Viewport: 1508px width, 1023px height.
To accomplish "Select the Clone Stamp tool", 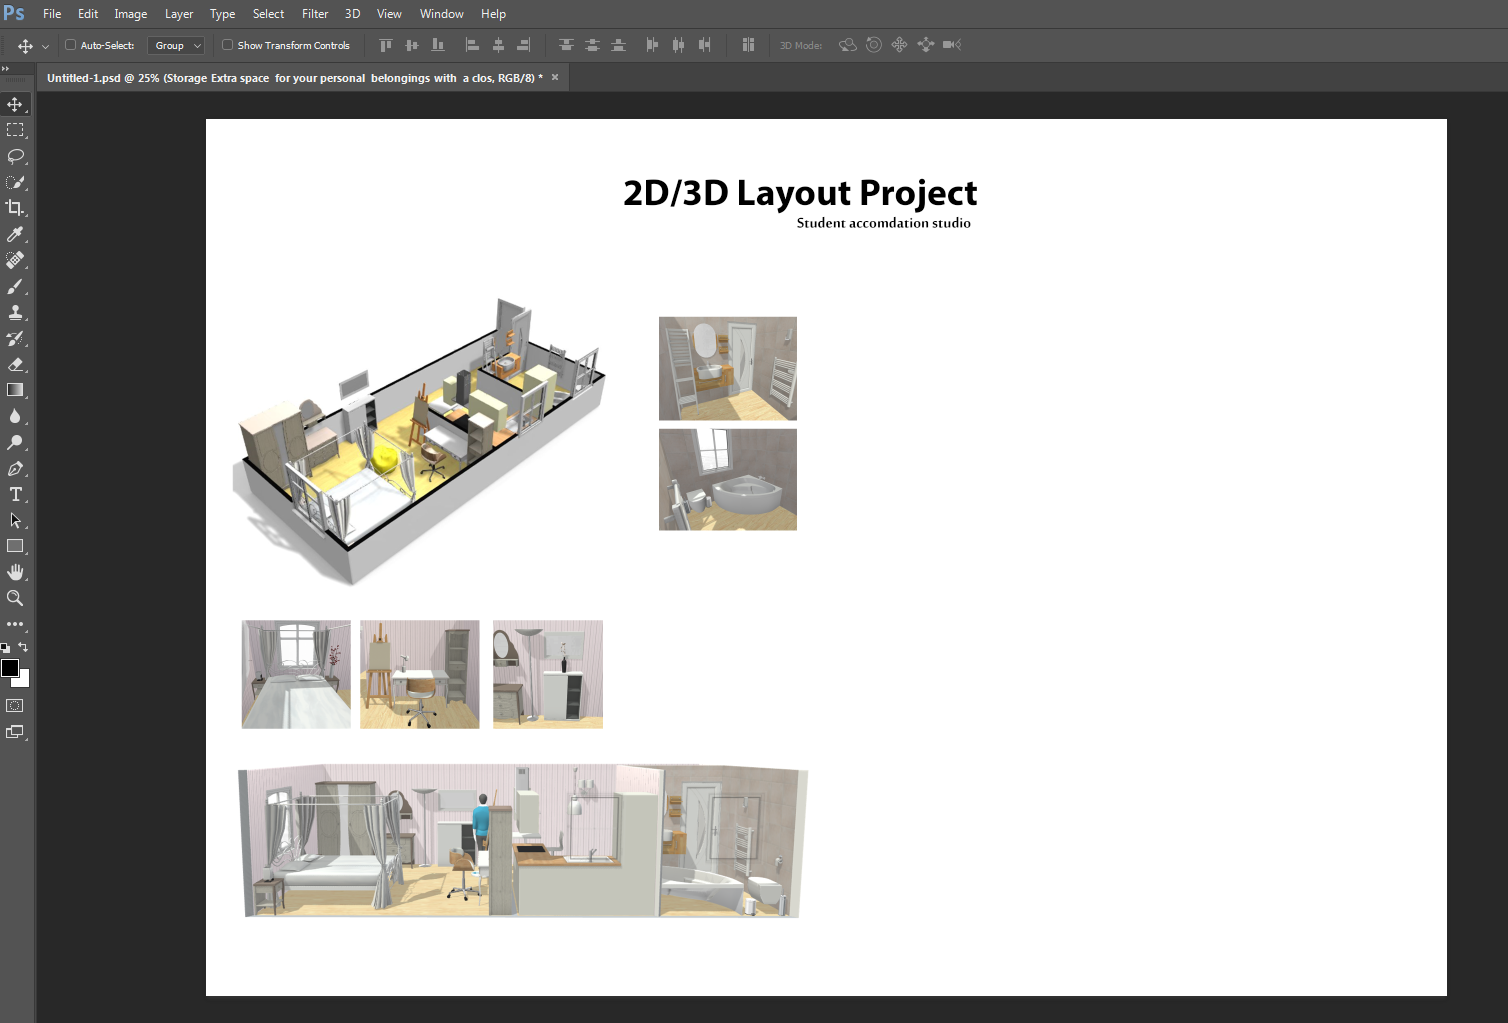I will pyautogui.click(x=15, y=312).
